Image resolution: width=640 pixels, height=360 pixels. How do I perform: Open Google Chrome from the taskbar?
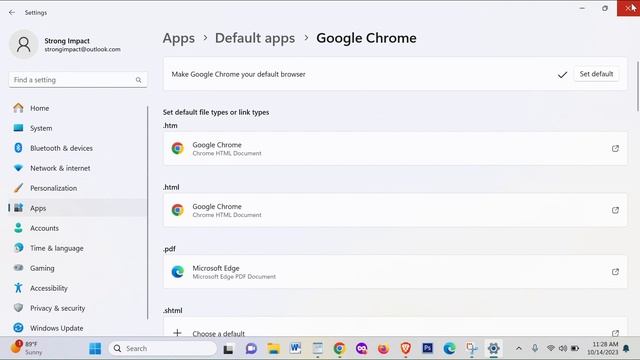click(x=339, y=349)
